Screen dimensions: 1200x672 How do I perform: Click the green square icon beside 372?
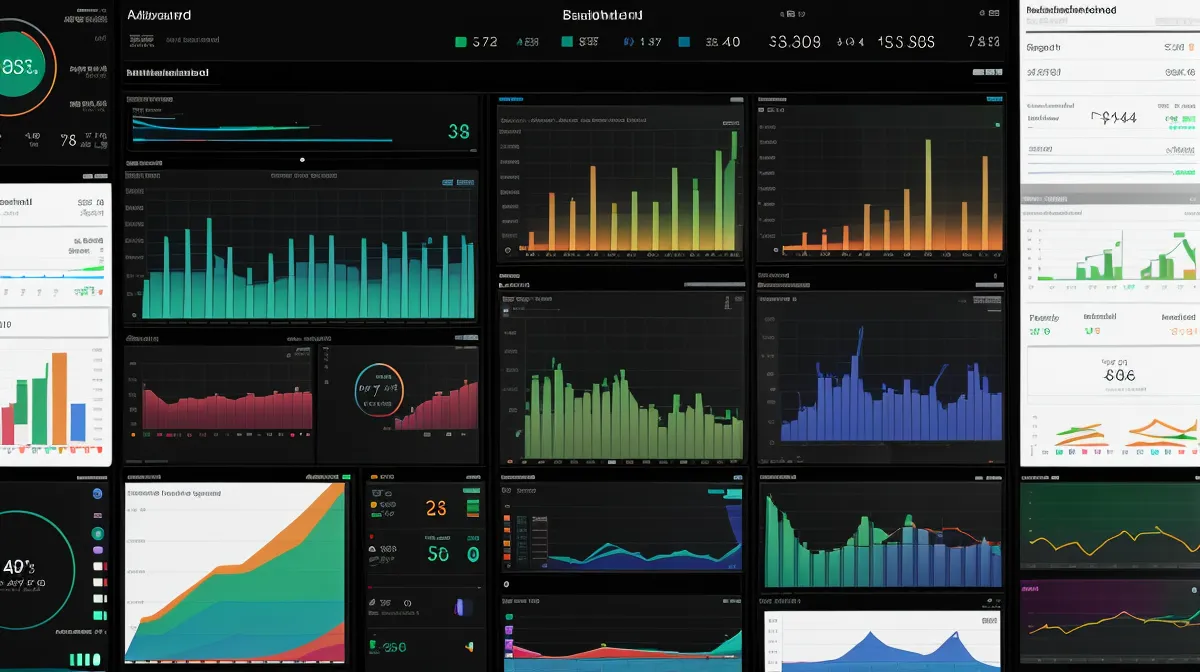(x=461, y=42)
